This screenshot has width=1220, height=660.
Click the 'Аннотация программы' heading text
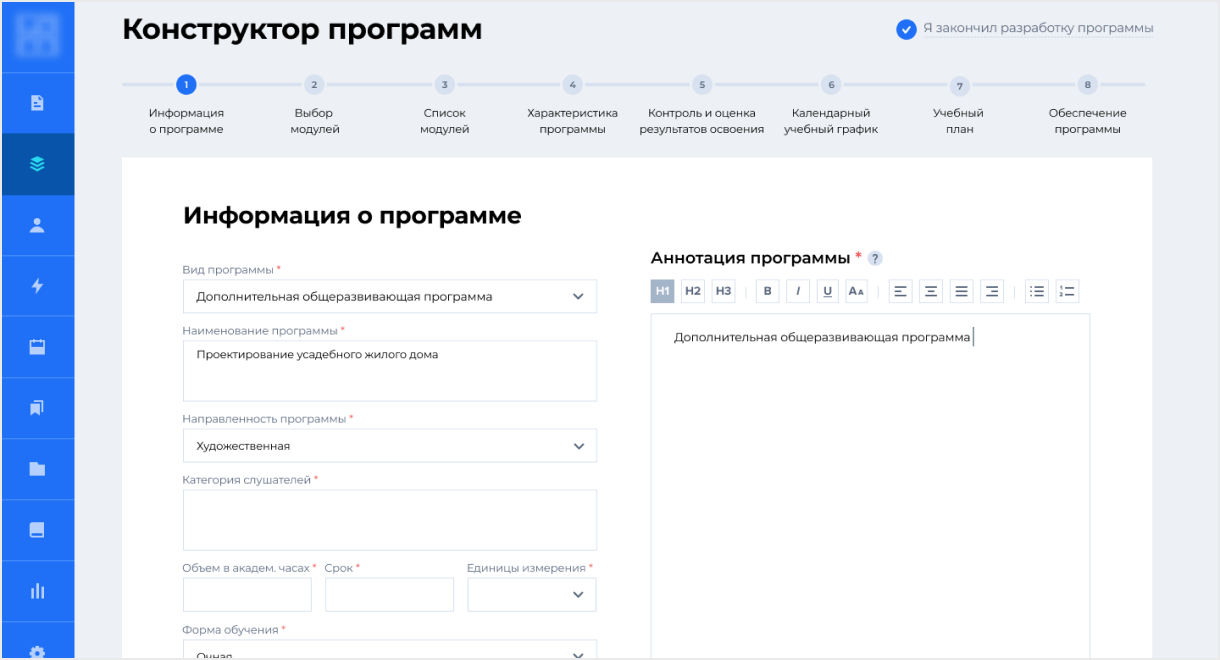point(750,258)
